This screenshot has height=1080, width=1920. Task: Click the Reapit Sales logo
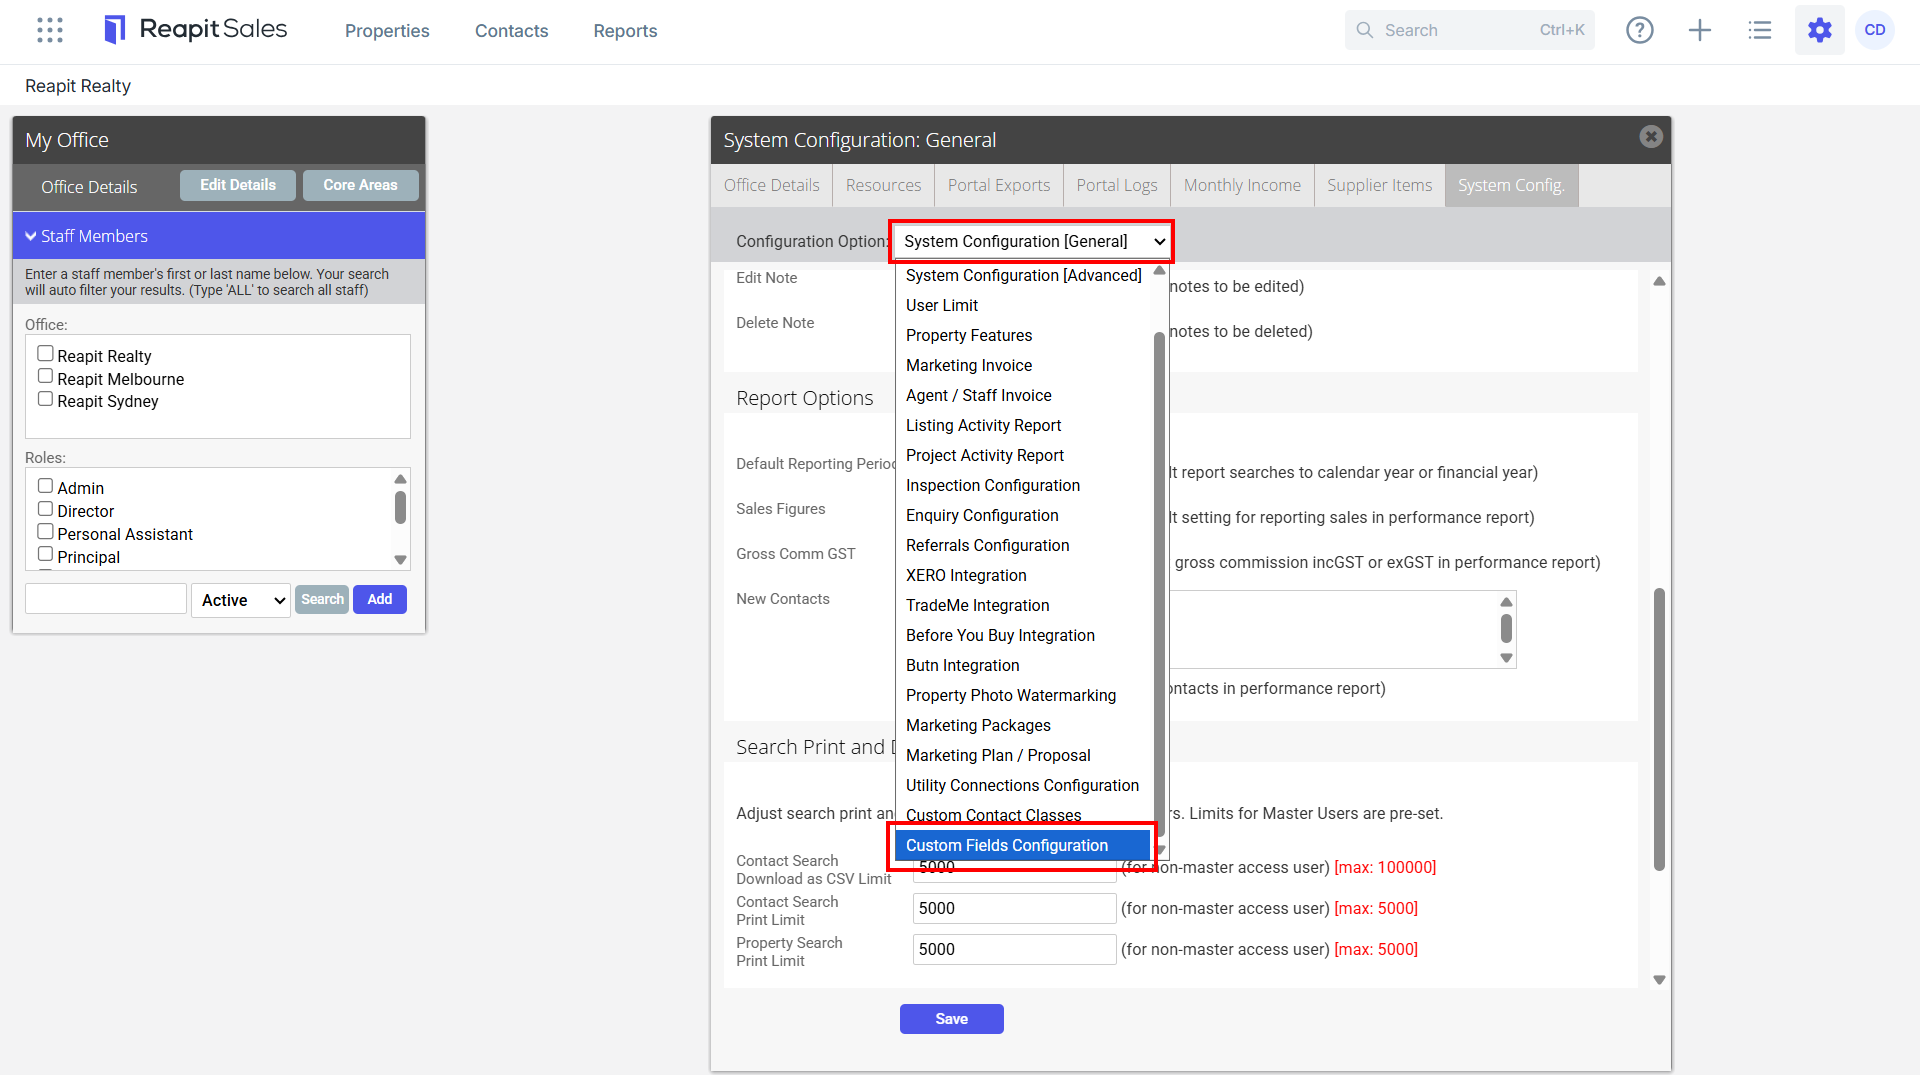coord(196,30)
